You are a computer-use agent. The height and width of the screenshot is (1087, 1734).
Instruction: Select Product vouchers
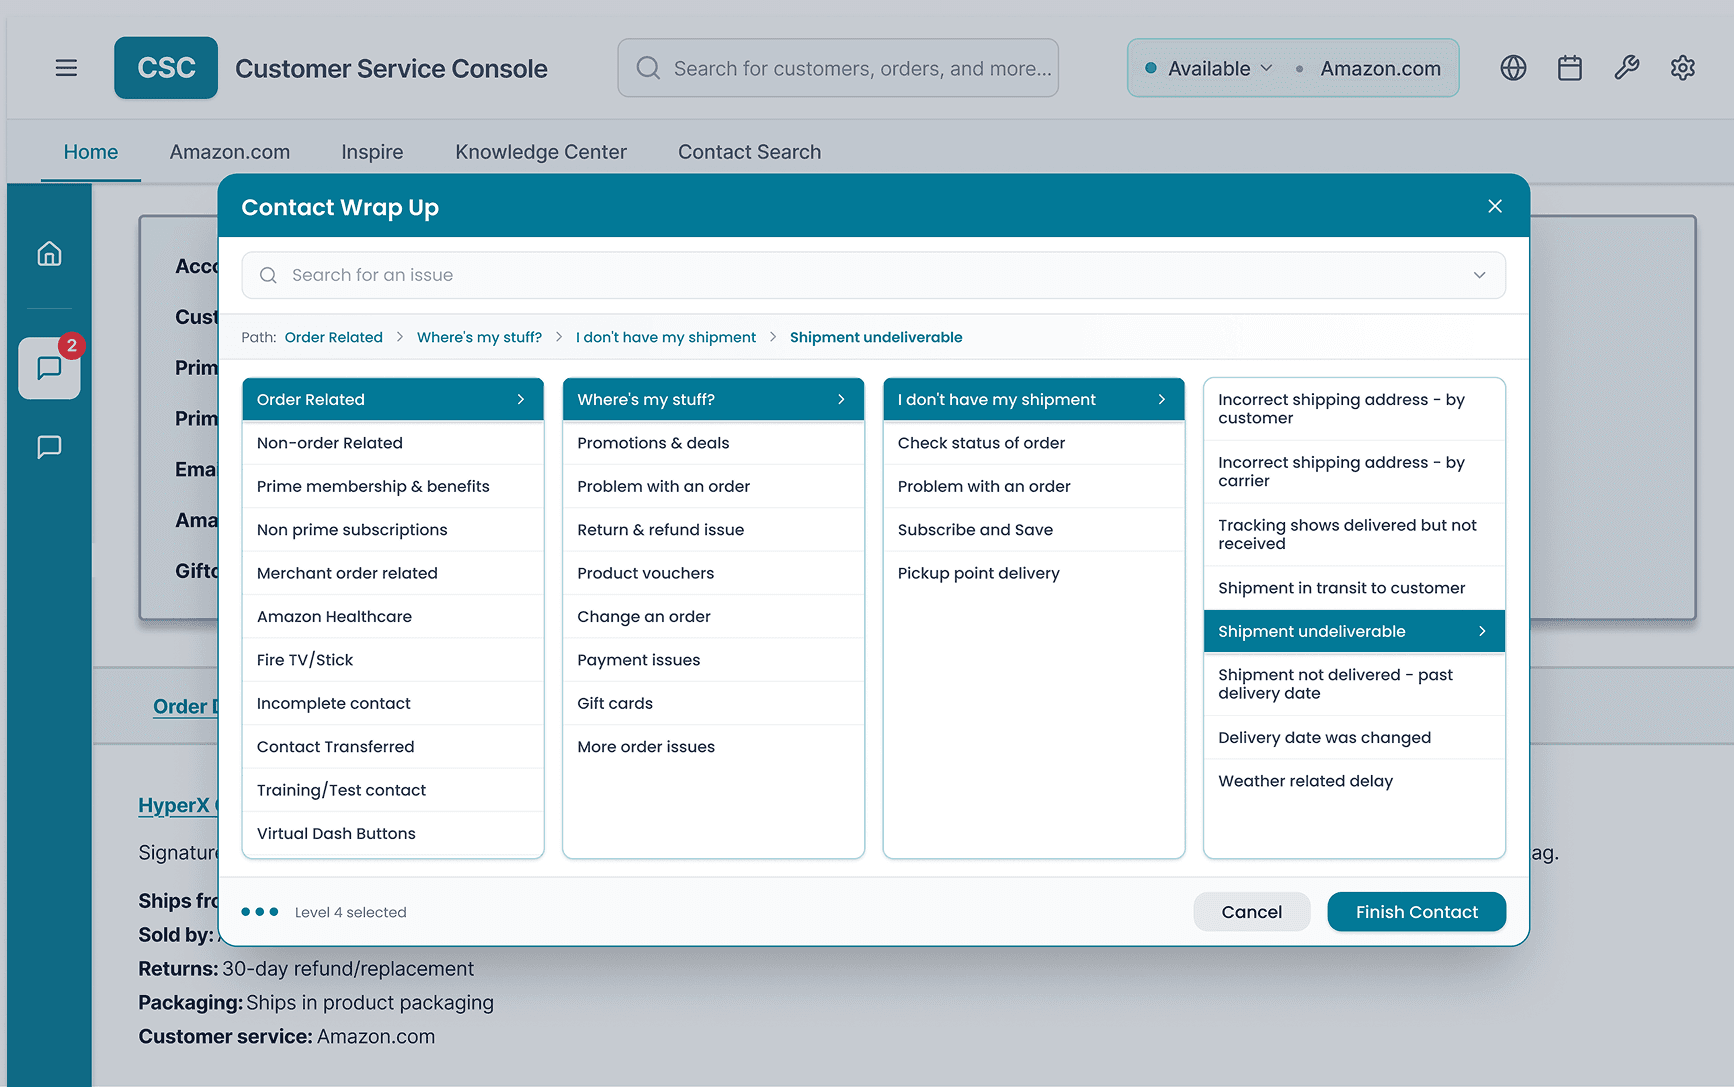[713, 573]
